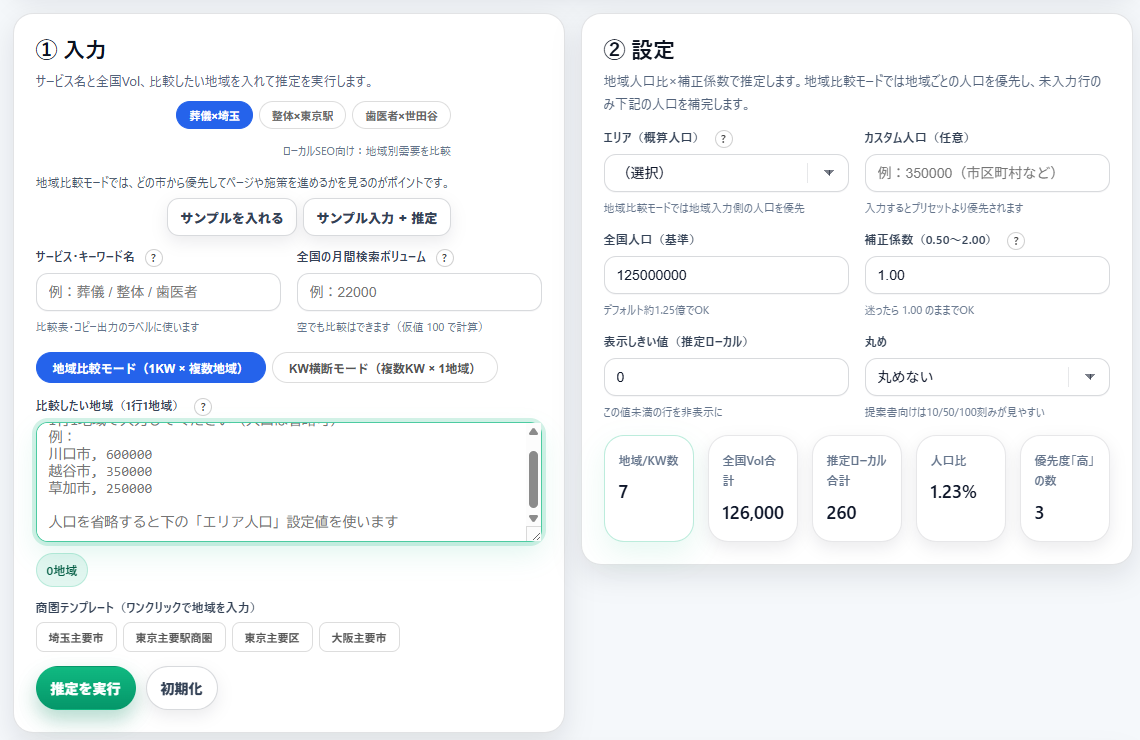
Task: Click the 初期化 reset button
Action: (x=182, y=688)
